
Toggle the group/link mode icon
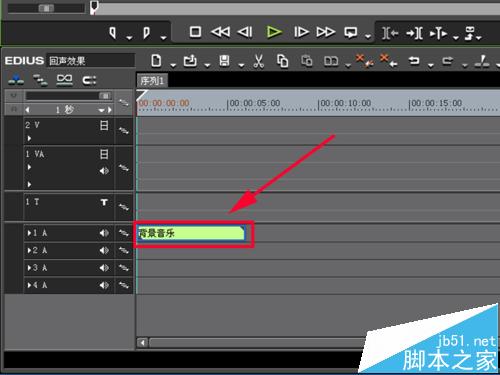click(x=64, y=80)
